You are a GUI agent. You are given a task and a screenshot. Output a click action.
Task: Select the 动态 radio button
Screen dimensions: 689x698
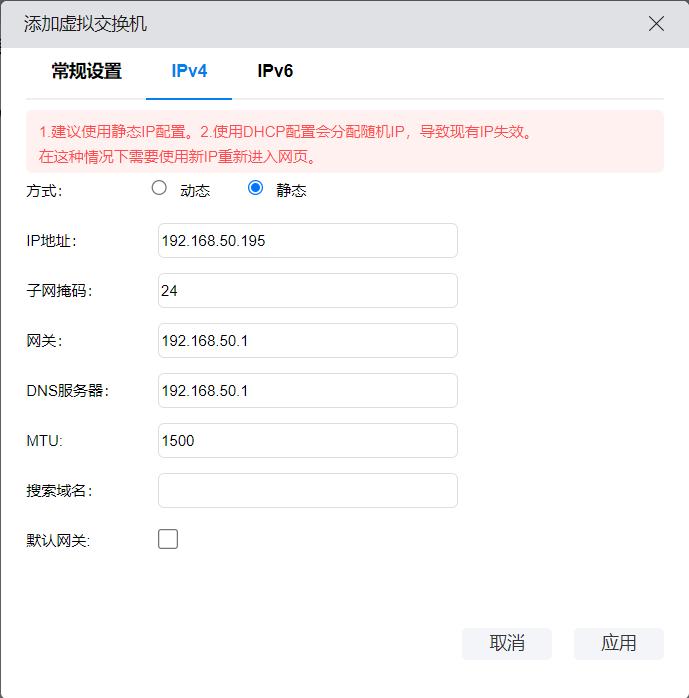click(x=159, y=187)
